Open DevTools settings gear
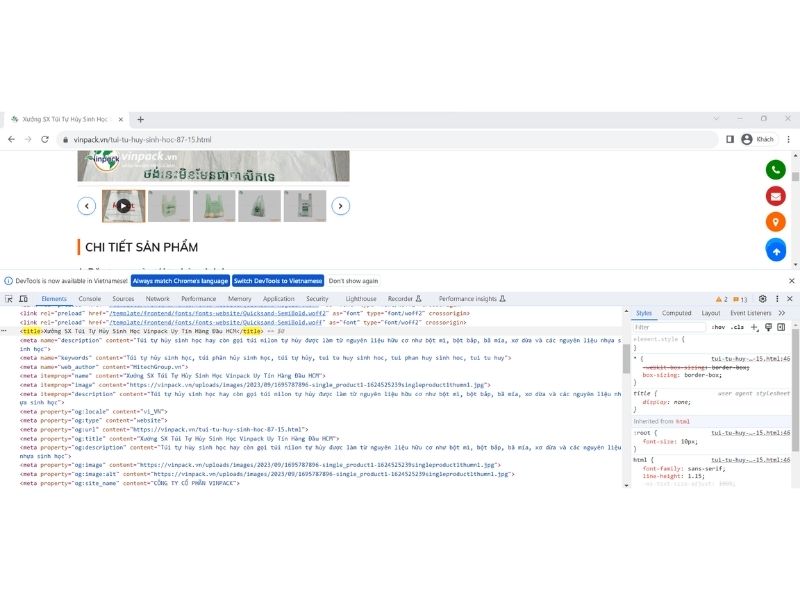This screenshot has height=600, width=800. (762, 299)
